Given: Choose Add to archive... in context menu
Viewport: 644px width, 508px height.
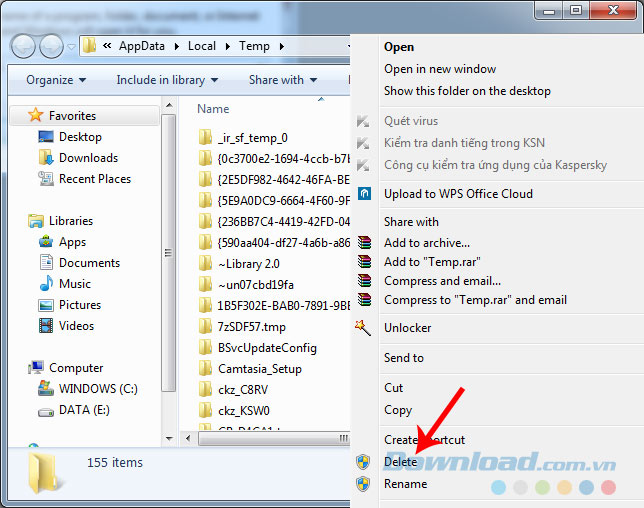Looking at the screenshot, I should point(427,243).
